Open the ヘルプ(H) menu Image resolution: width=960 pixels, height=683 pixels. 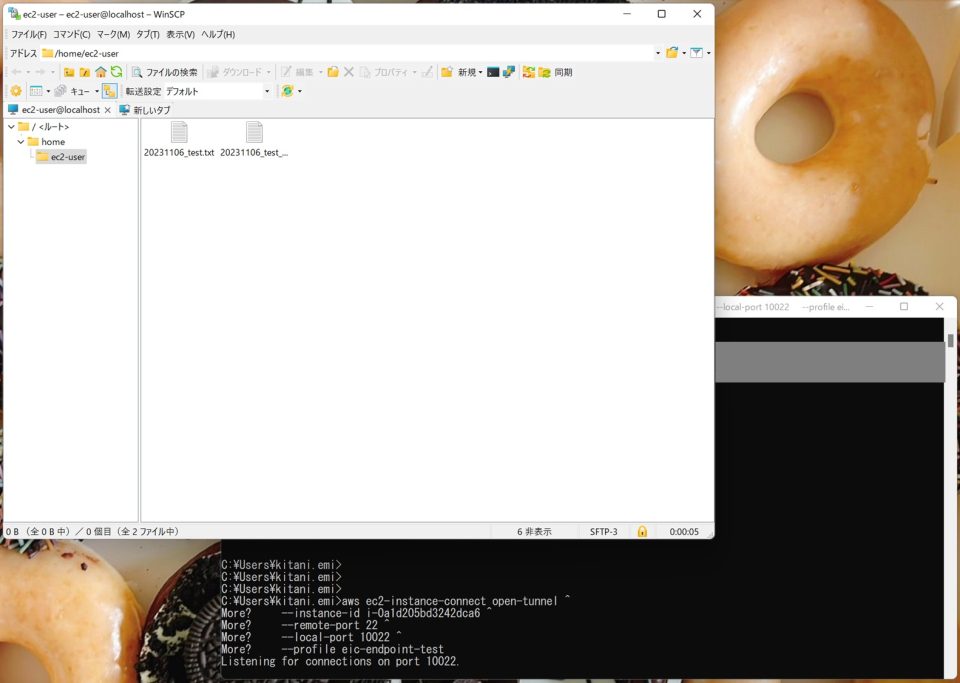point(218,34)
